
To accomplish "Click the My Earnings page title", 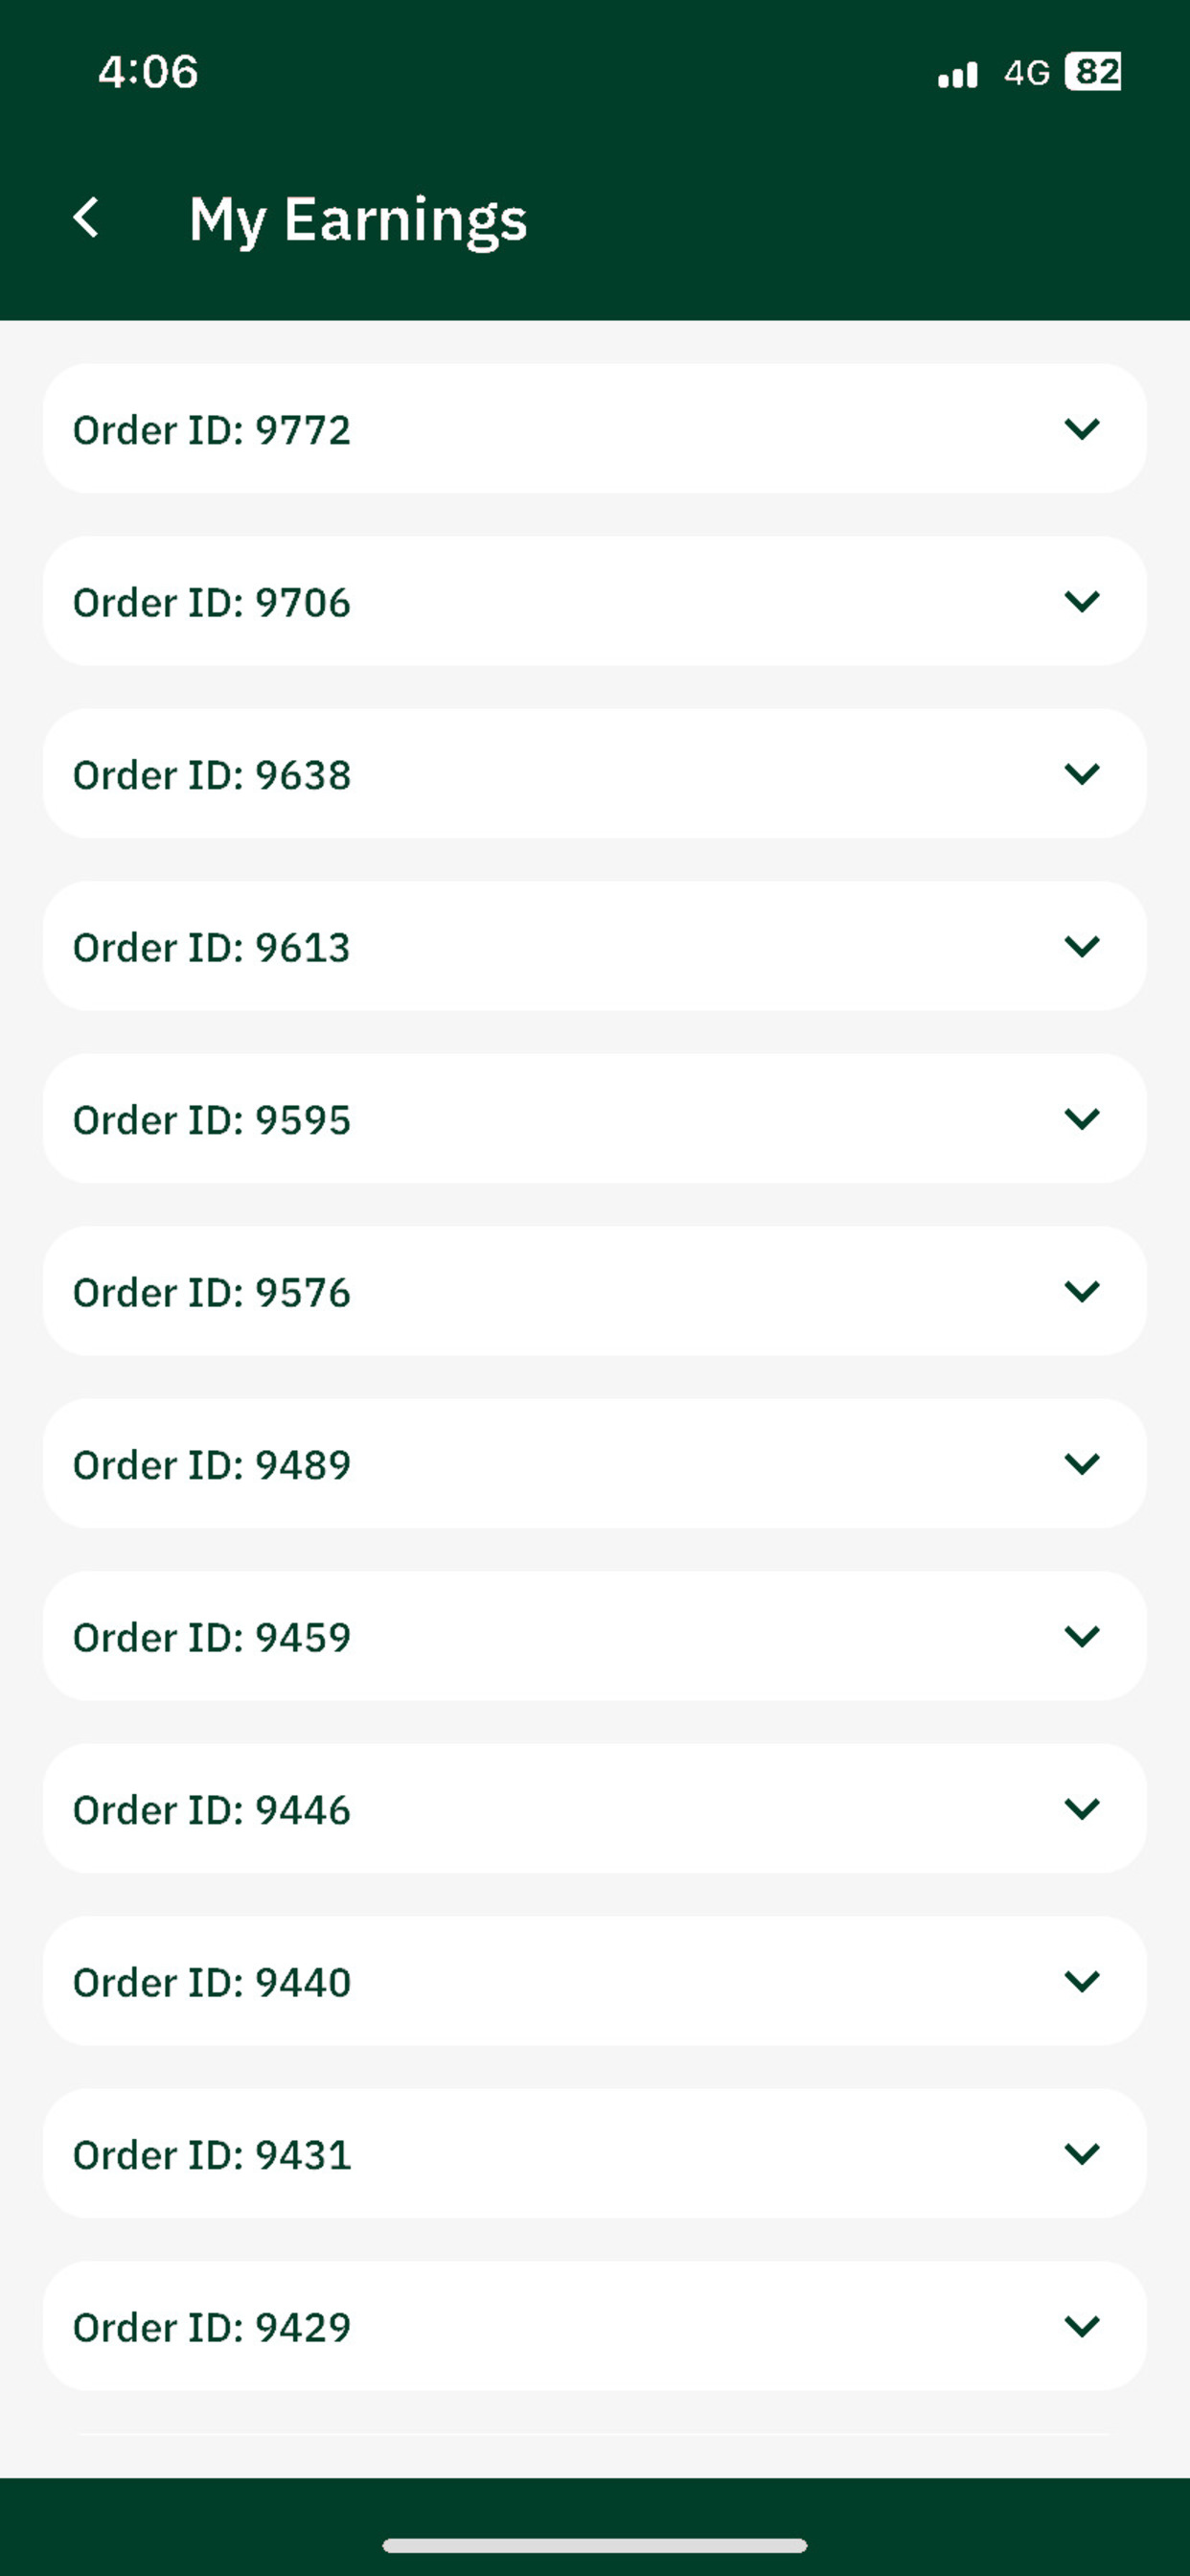I will pyautogui.click(x=358, y=220).
